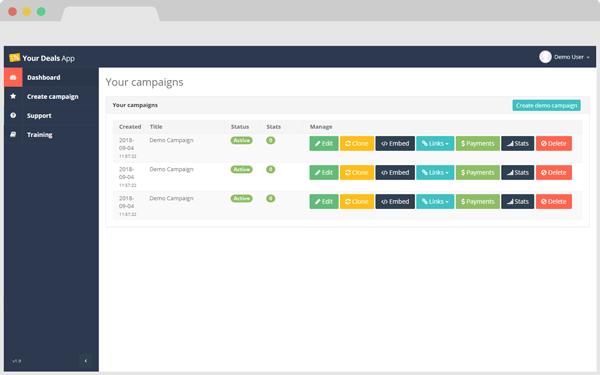Delete the third Demo Campaign row

tap(554, 202)
